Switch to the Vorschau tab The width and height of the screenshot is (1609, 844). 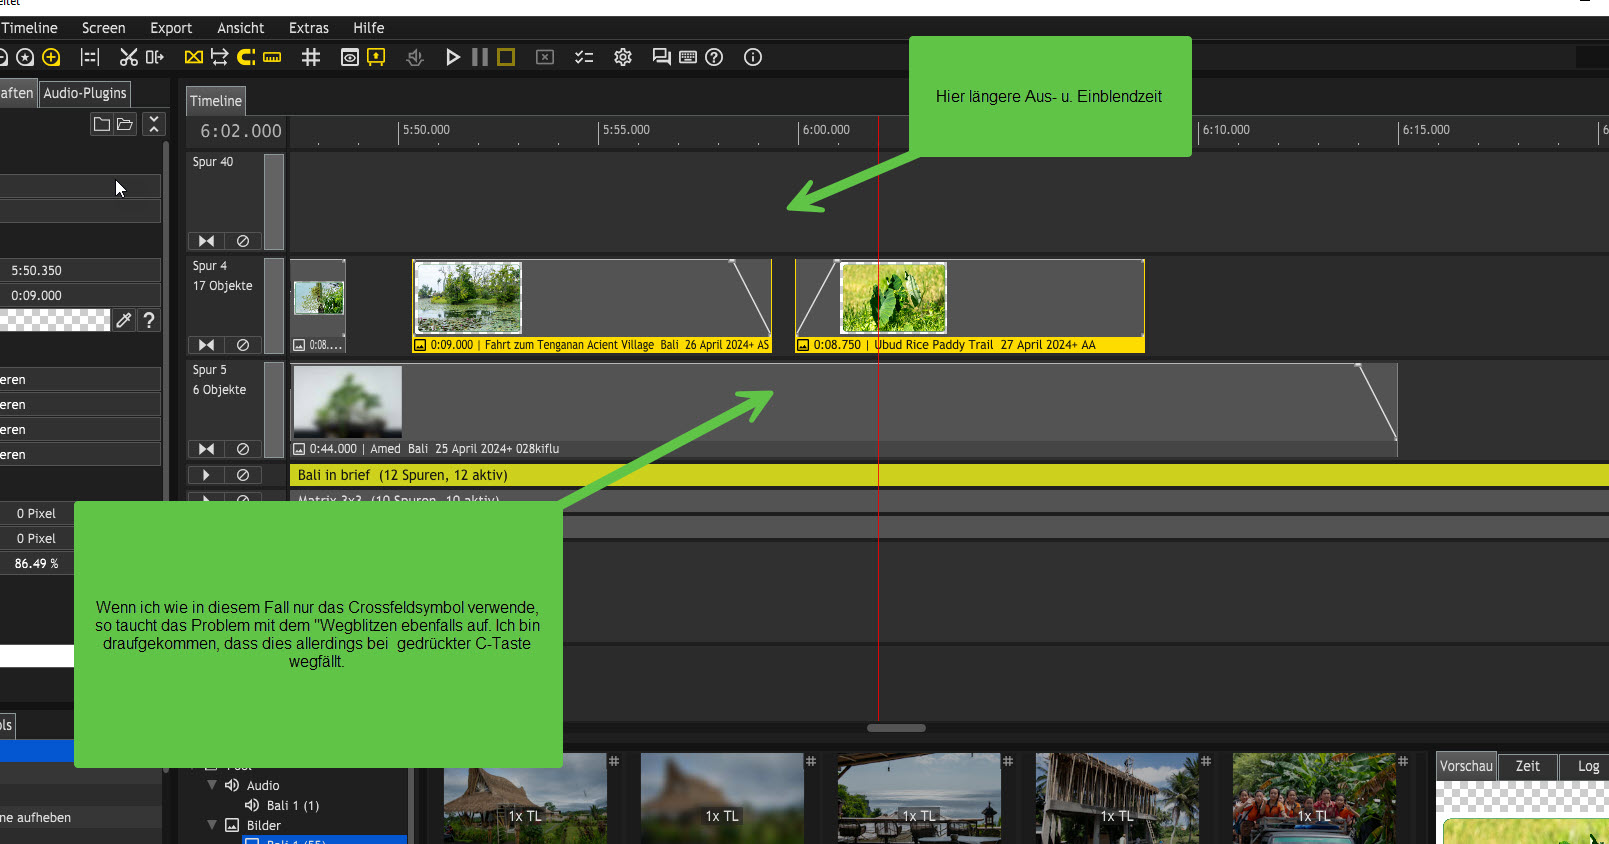1466,766
